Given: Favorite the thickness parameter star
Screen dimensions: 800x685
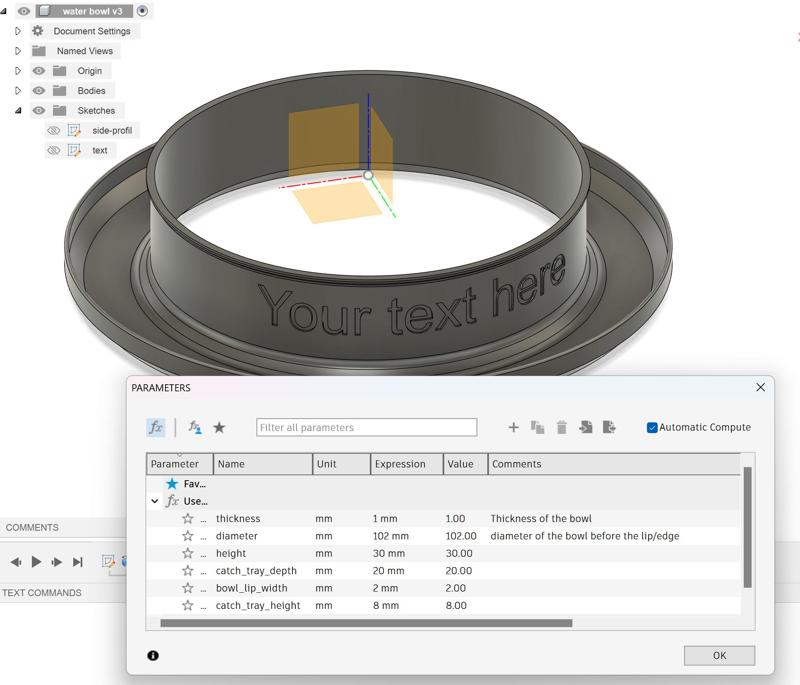Looking at the screenshot, I should (188, 519).
